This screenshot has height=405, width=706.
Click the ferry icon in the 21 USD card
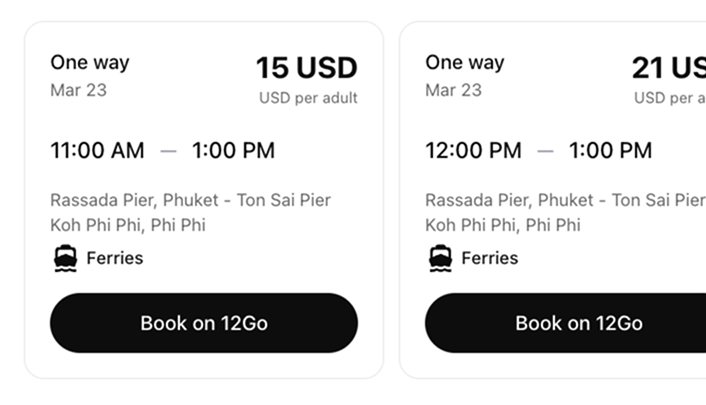click(x=440, y=259)
